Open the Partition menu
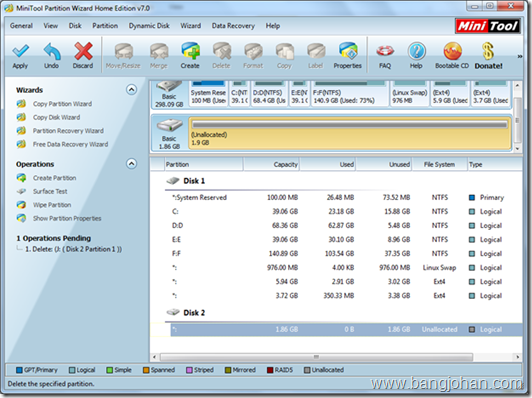 coord(105,26)
